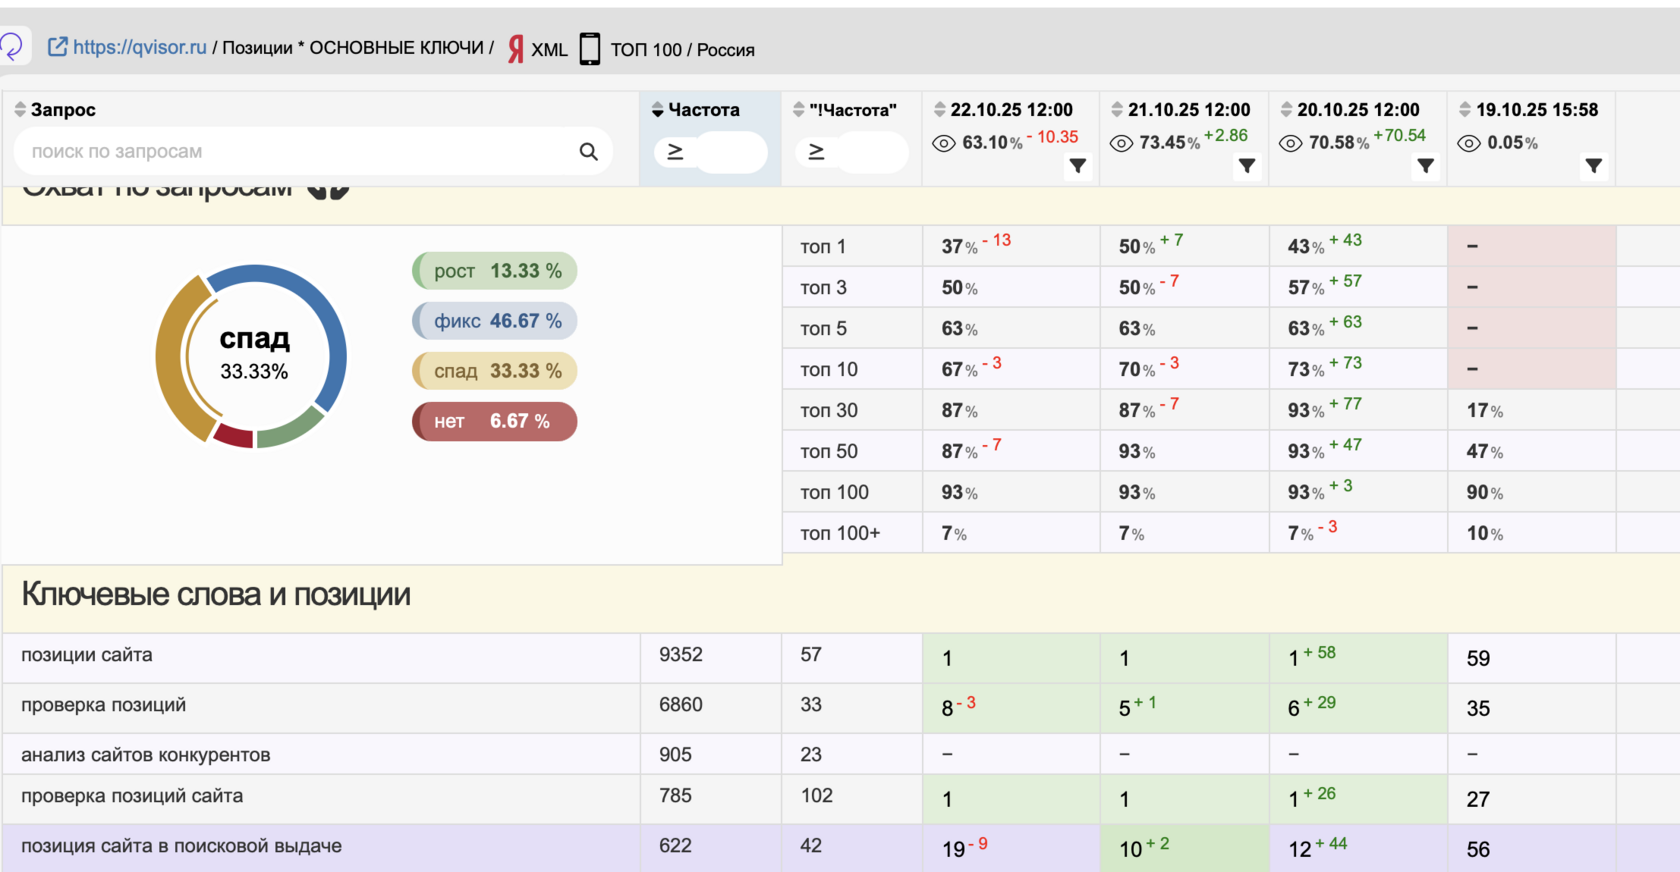The height and width of the screenshot is (872, 1680).
Task: Click the 63.10% visibility value
Action: [x=992, y=143]
